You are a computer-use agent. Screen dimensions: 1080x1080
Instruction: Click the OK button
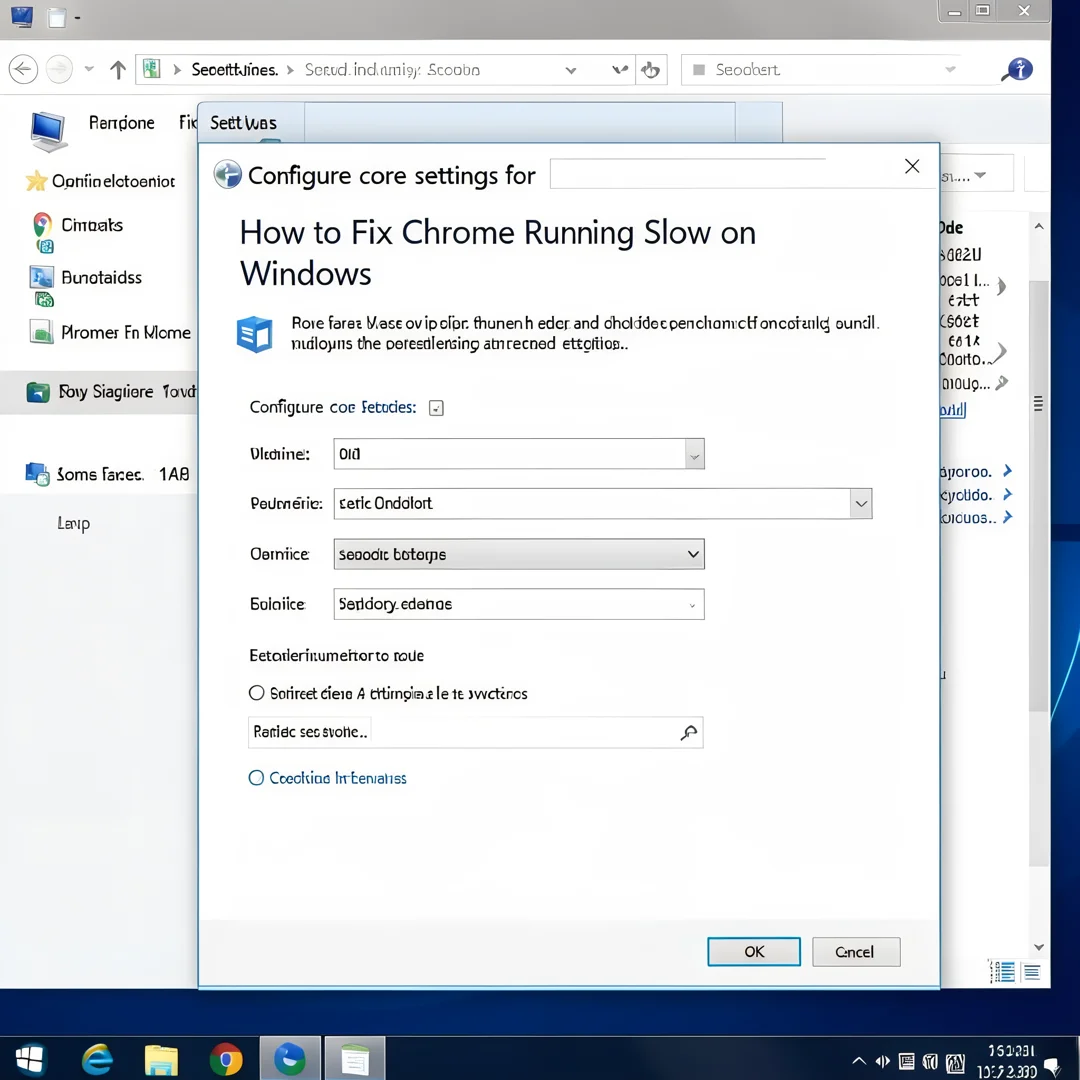pos(754,951)
